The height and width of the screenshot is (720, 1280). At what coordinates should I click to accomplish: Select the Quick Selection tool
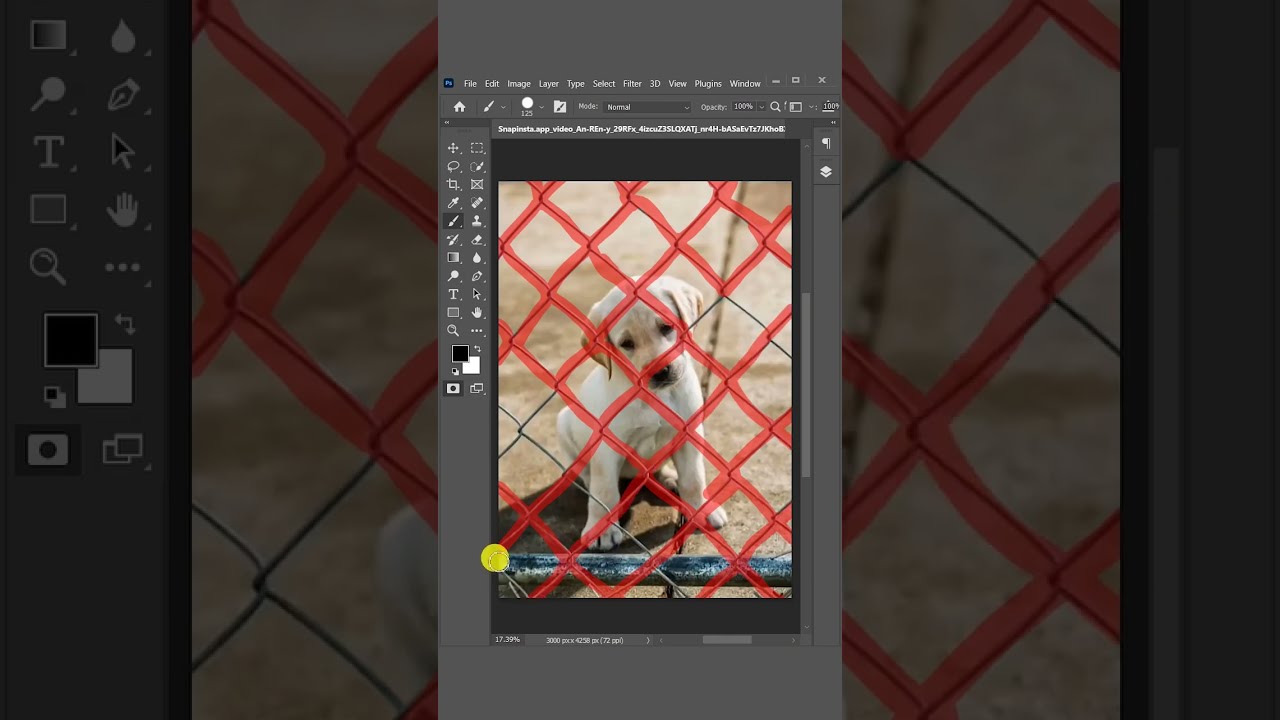pos(477,166)
